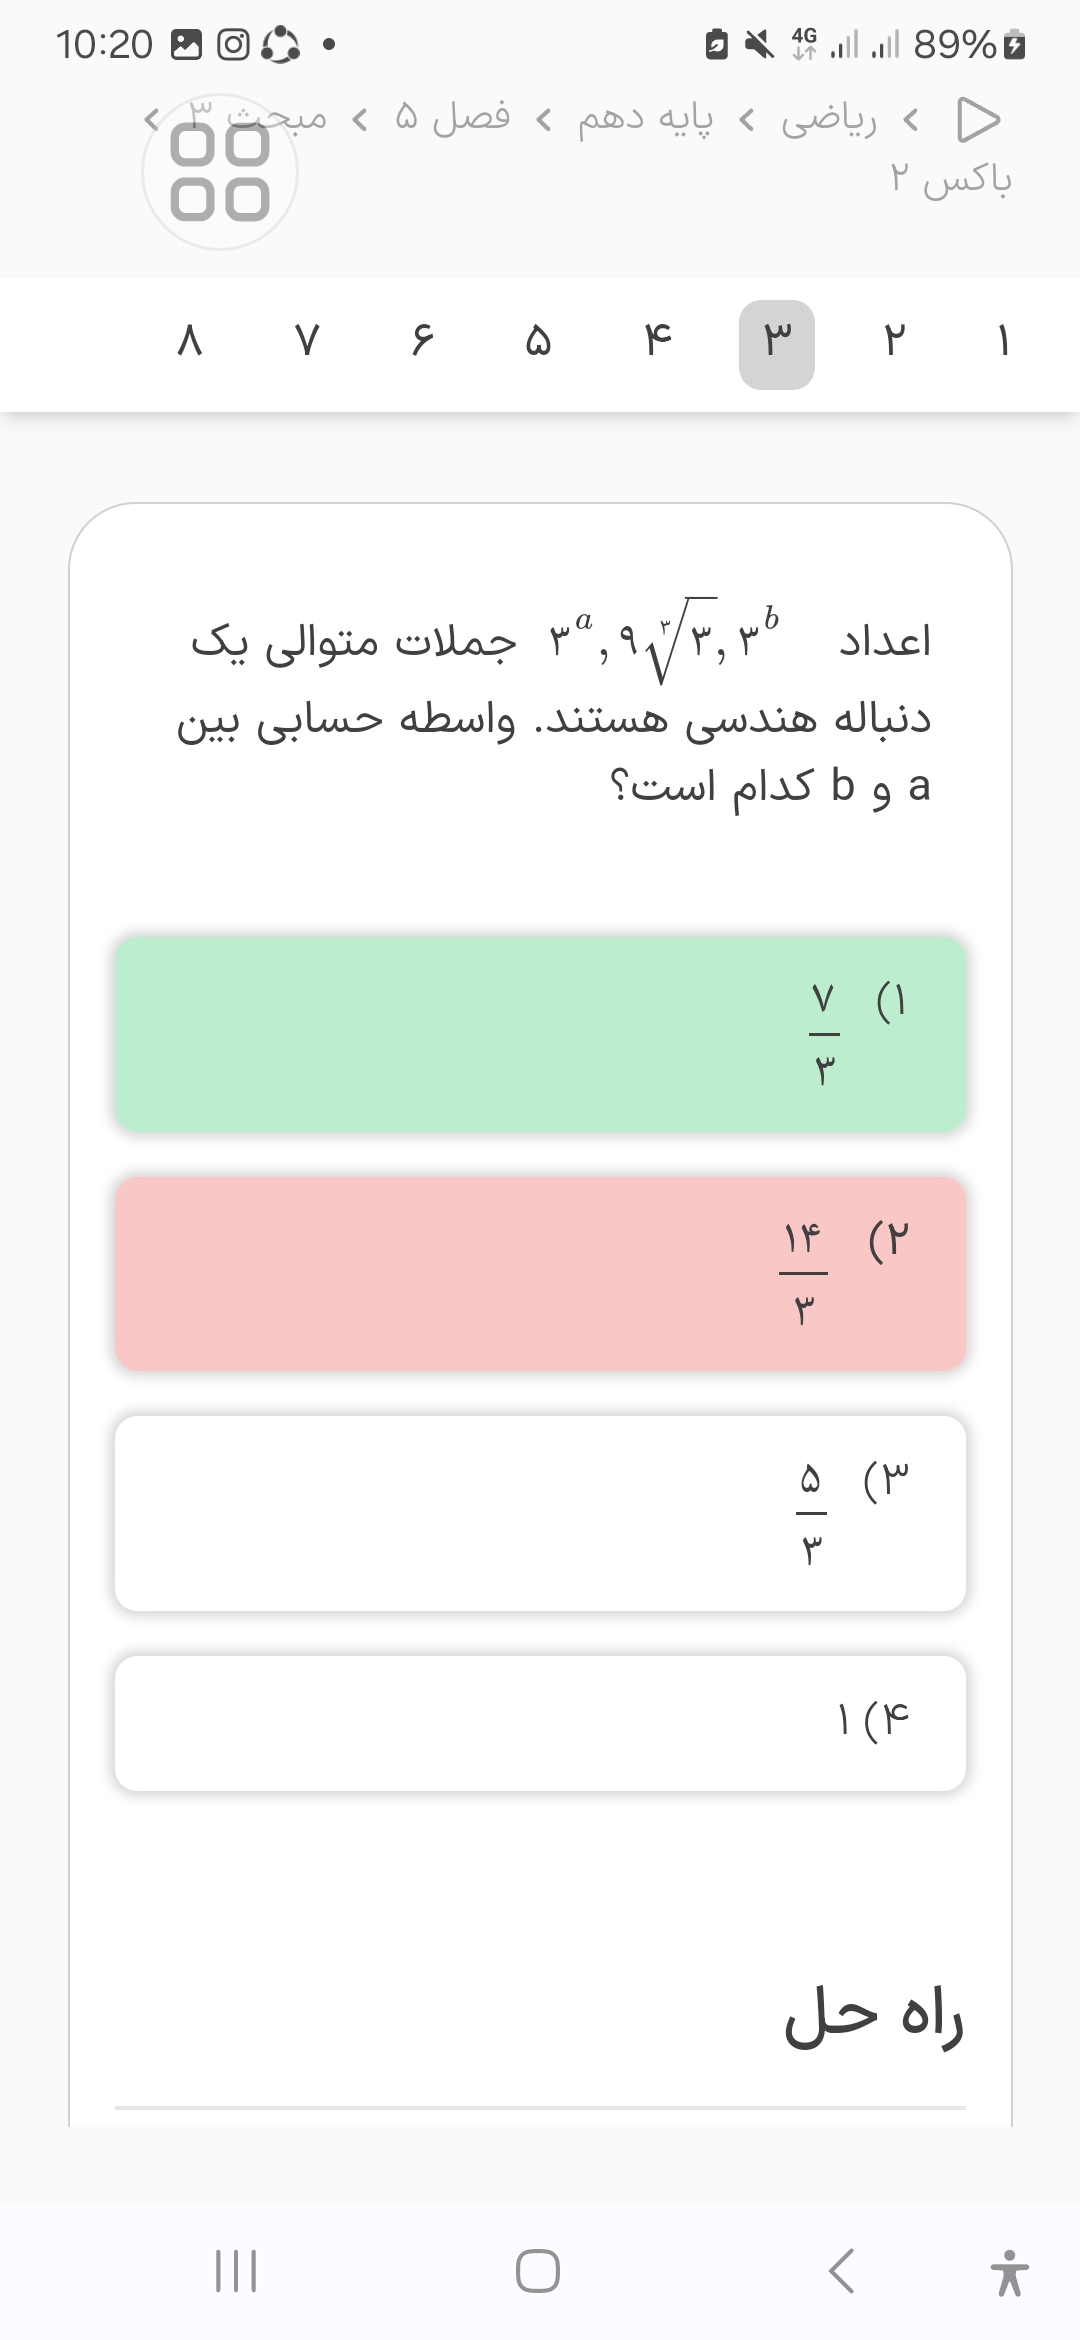Tap the play triangle icon in the breadcrumb
The width and height of the screenshot is (1080, 2340).
(978, 119)
